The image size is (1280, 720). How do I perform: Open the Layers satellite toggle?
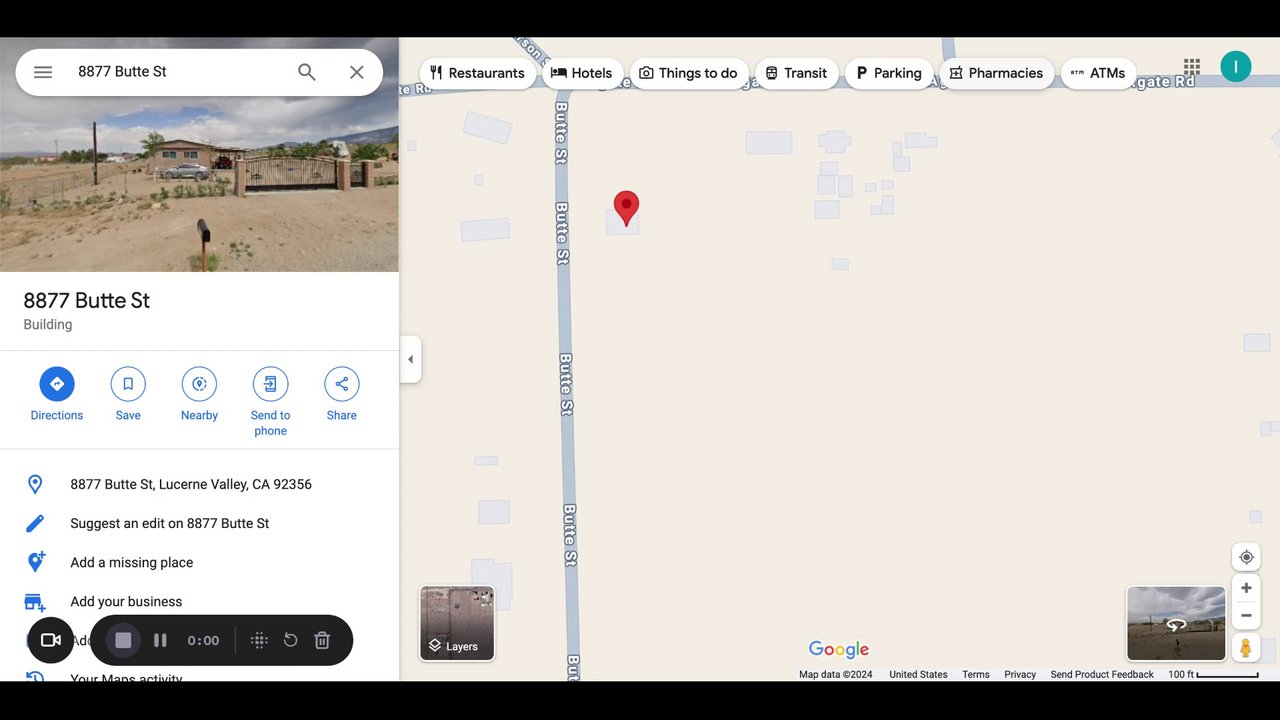tap(457, 623)
